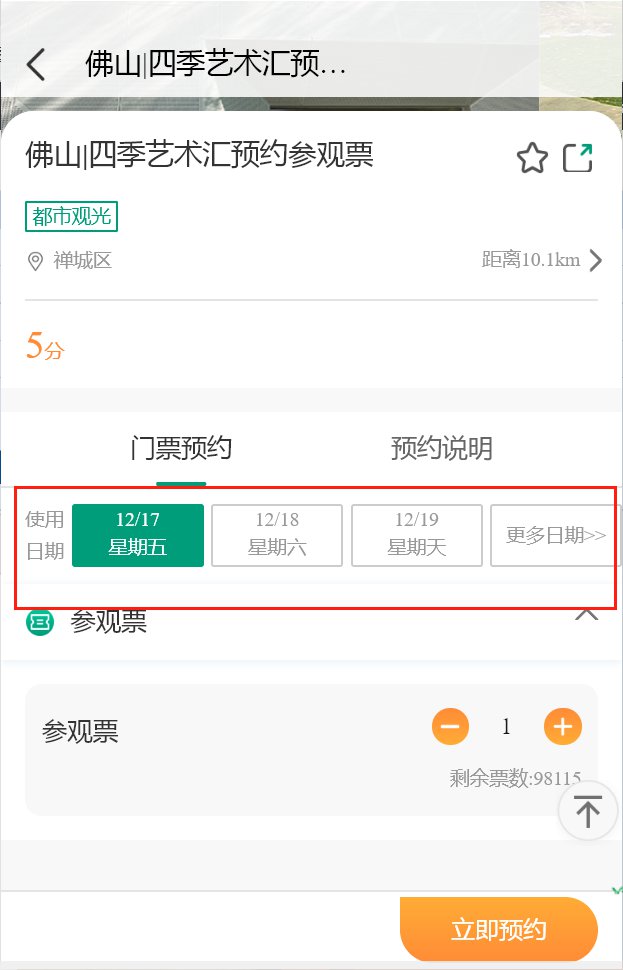Click the 都市观光 tag

[71, 217]
